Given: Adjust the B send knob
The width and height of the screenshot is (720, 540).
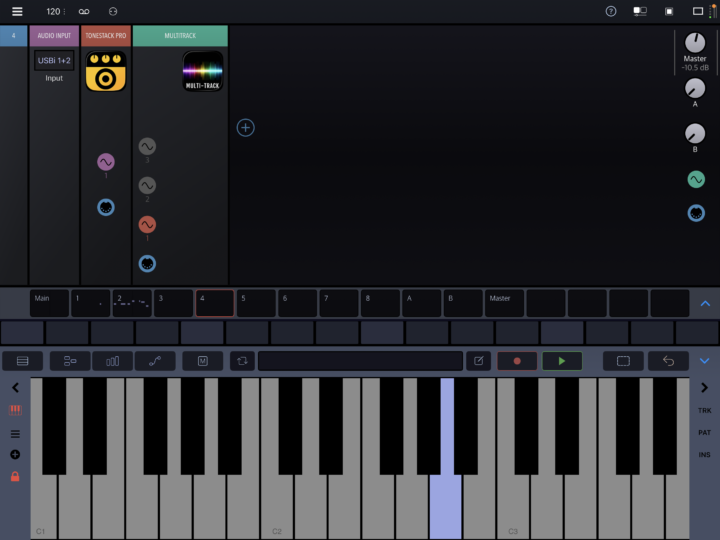Looking at the screenshot, I should click(x=695, y=134).
